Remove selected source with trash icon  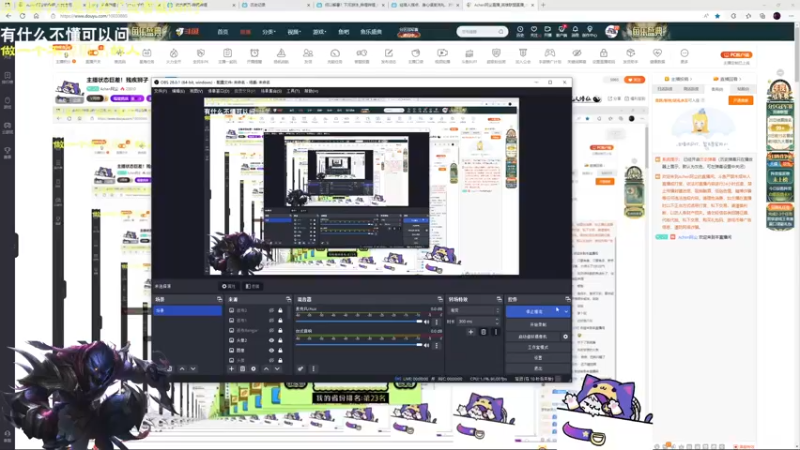(x=242, y=368)
